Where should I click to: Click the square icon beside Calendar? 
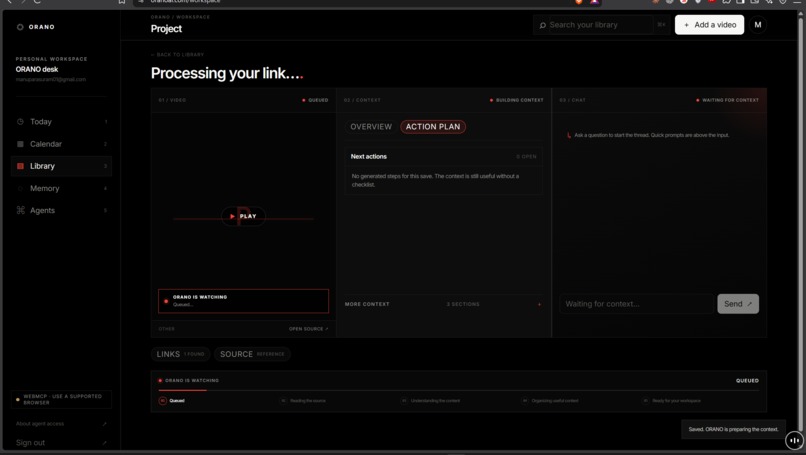click(x=21, y=144)
